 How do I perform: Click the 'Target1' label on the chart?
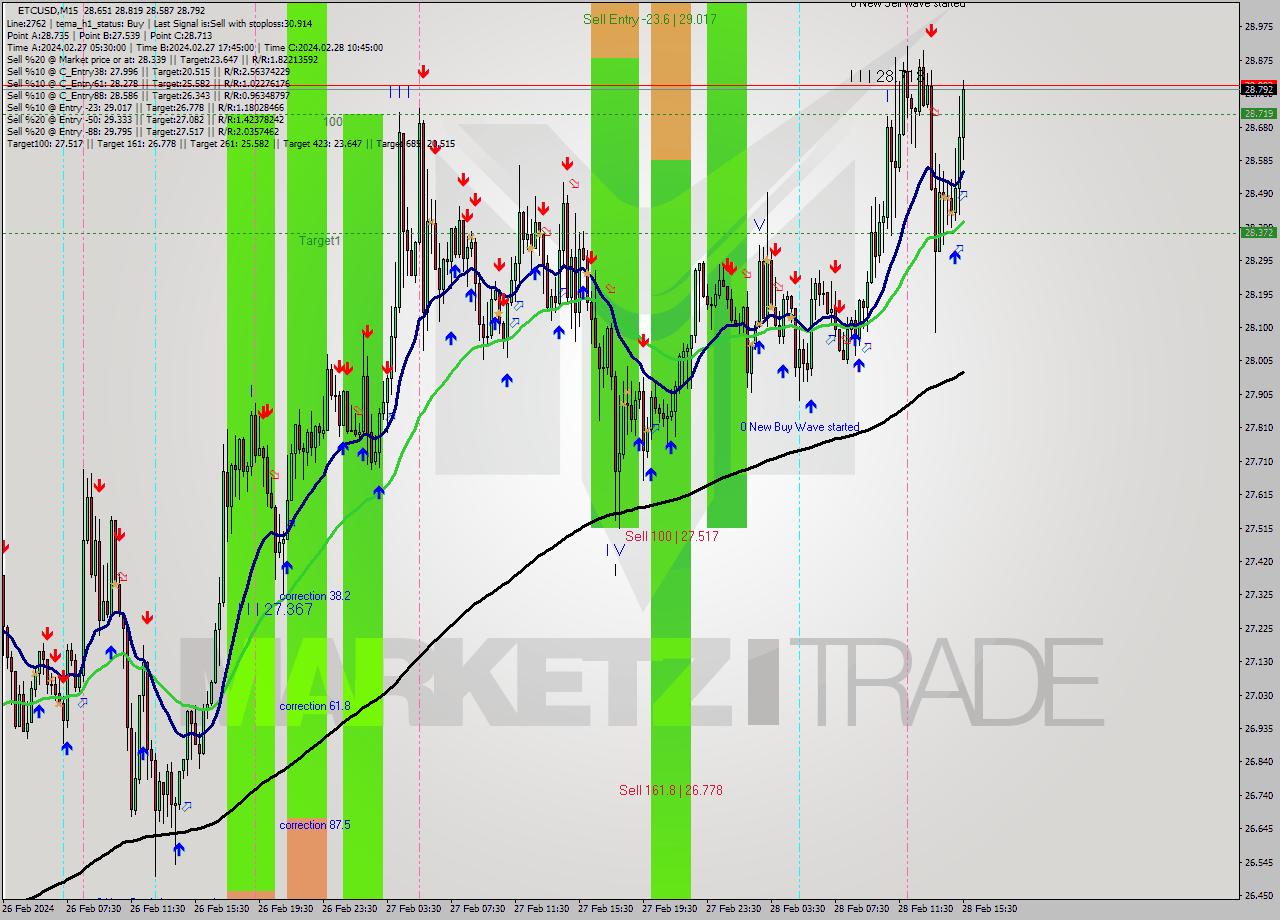[320, 241]
